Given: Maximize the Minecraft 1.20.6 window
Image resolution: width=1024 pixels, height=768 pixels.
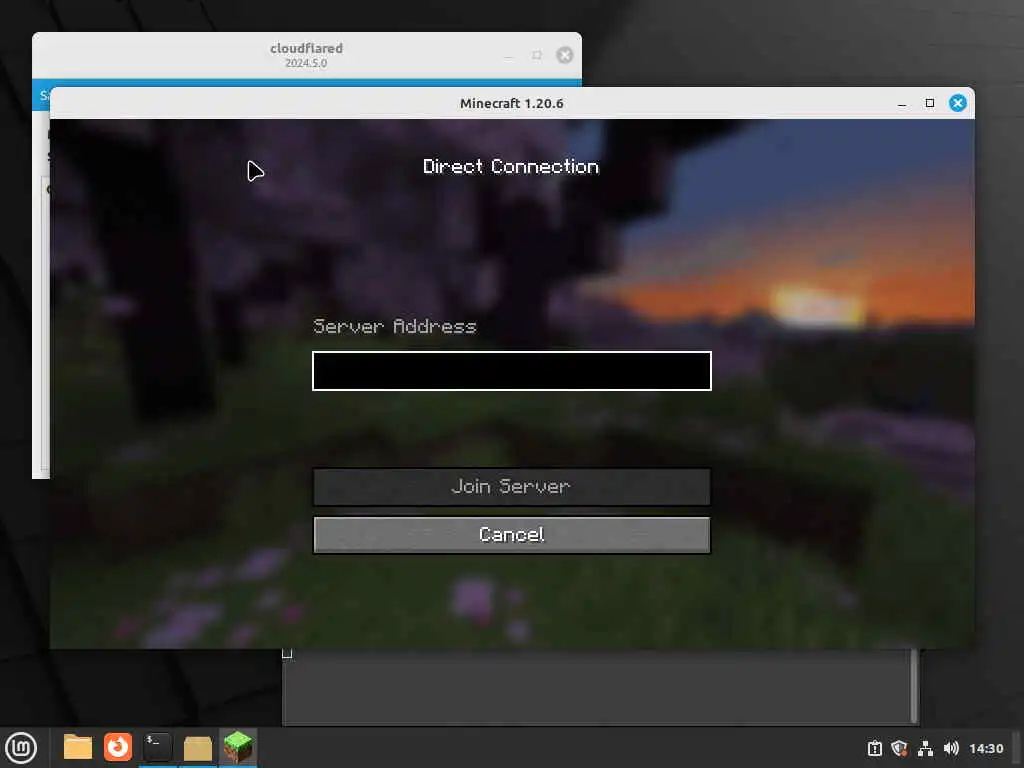Looking at the screenshot, I should 930,103.
